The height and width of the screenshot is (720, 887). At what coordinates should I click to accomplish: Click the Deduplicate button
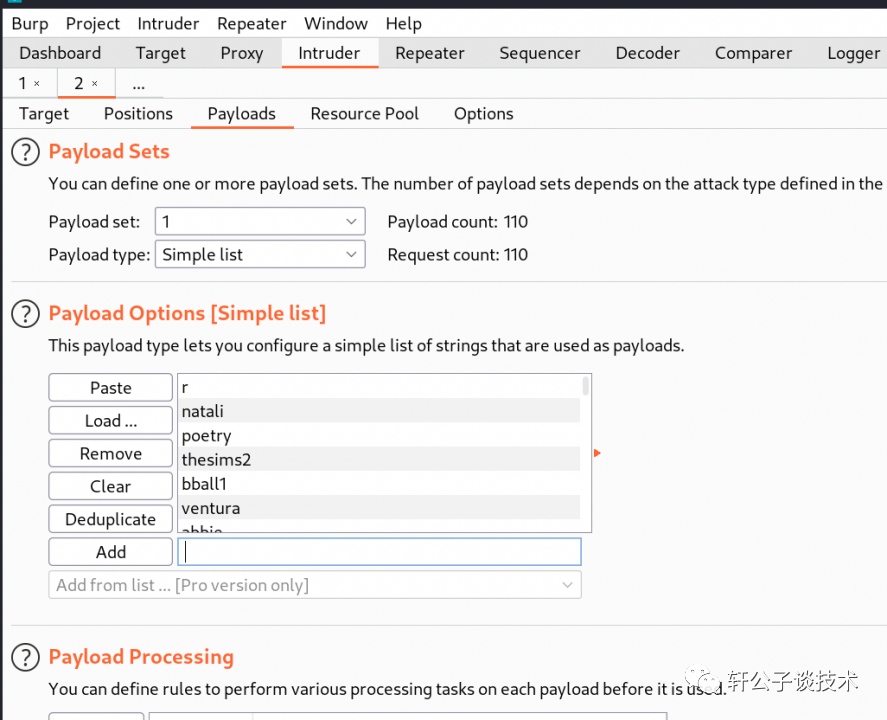coord(110,519)
